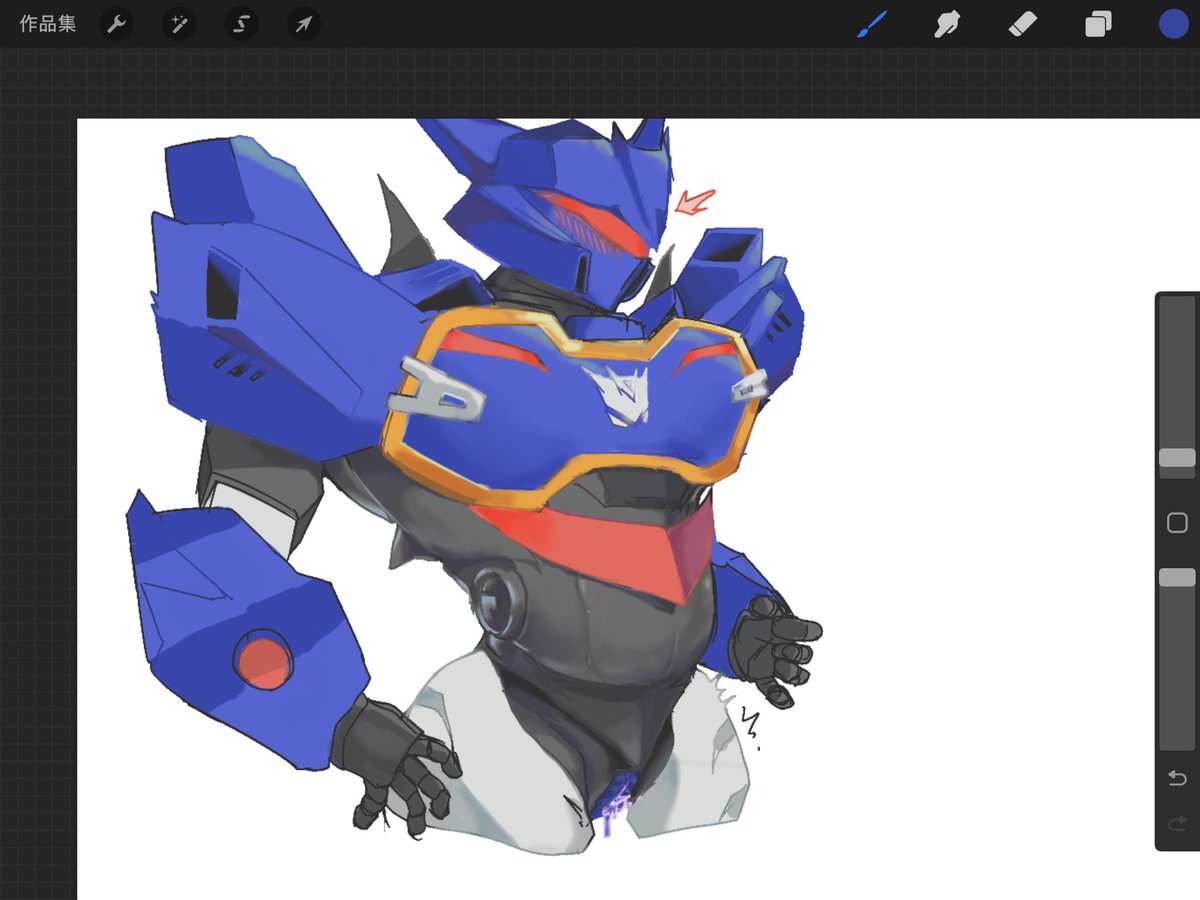Open the Adjustments magic wand menu

click(180, 24)
